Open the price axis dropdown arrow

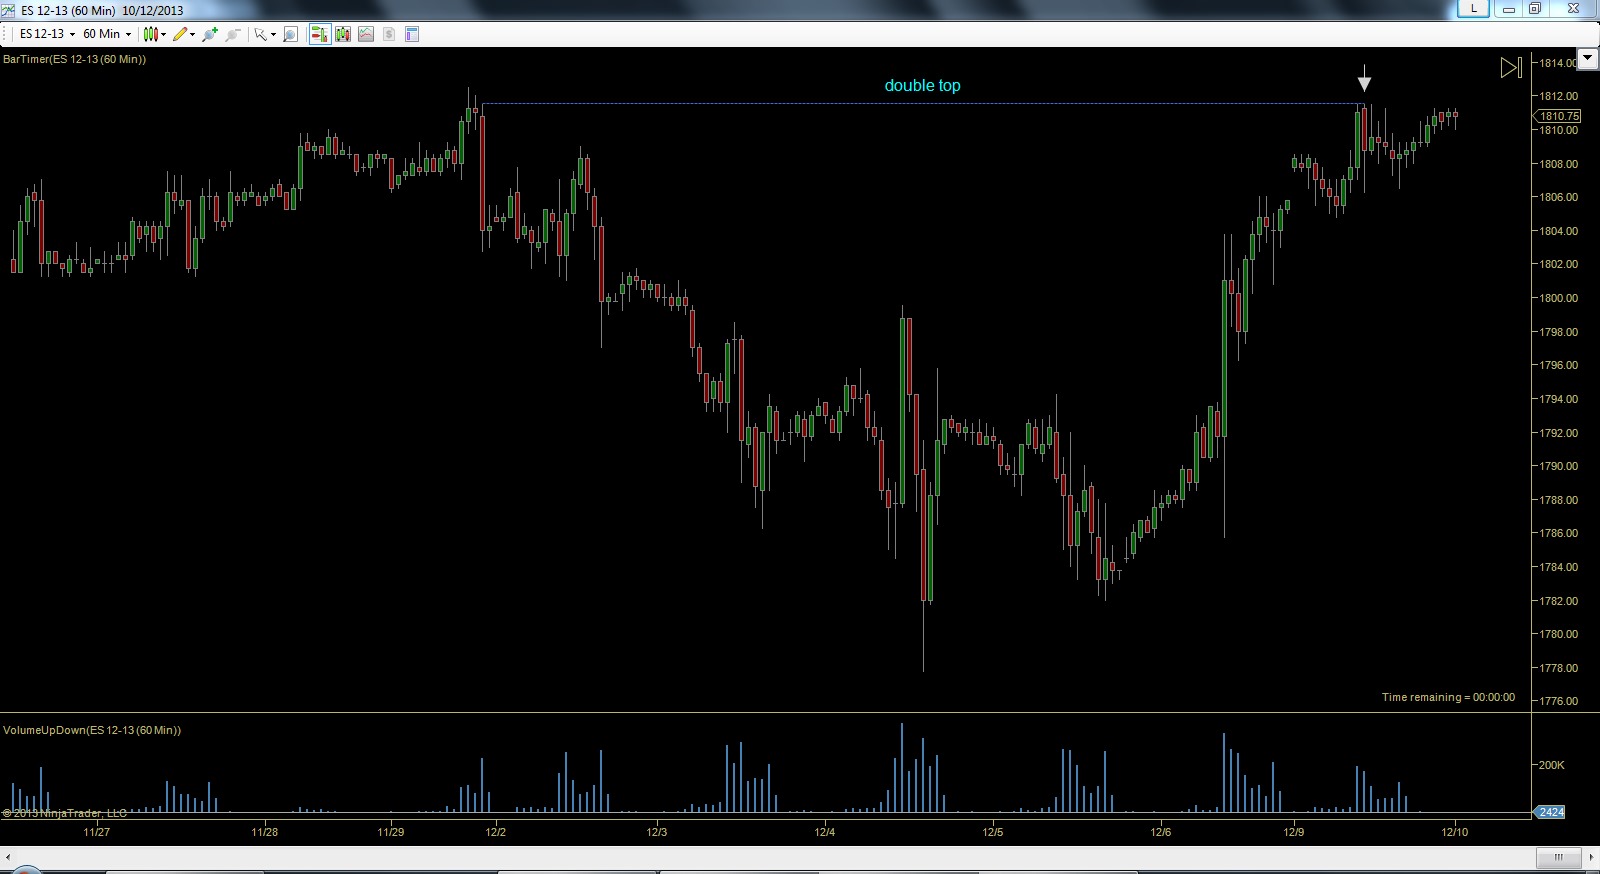[1587, 58]
